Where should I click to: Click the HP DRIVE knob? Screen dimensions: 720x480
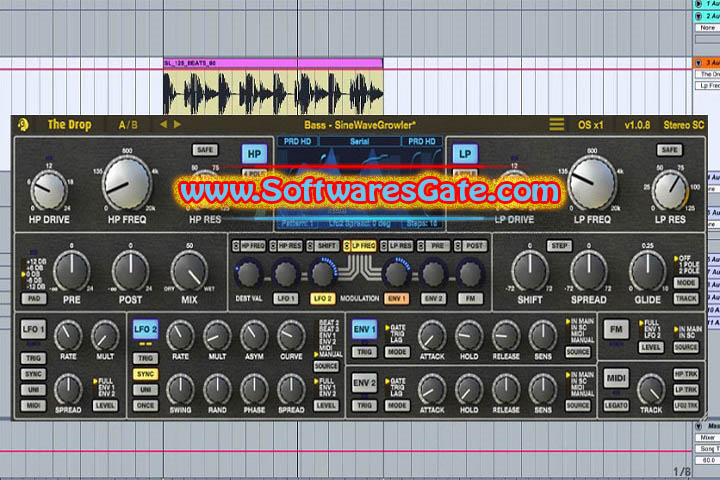point(49,190)
